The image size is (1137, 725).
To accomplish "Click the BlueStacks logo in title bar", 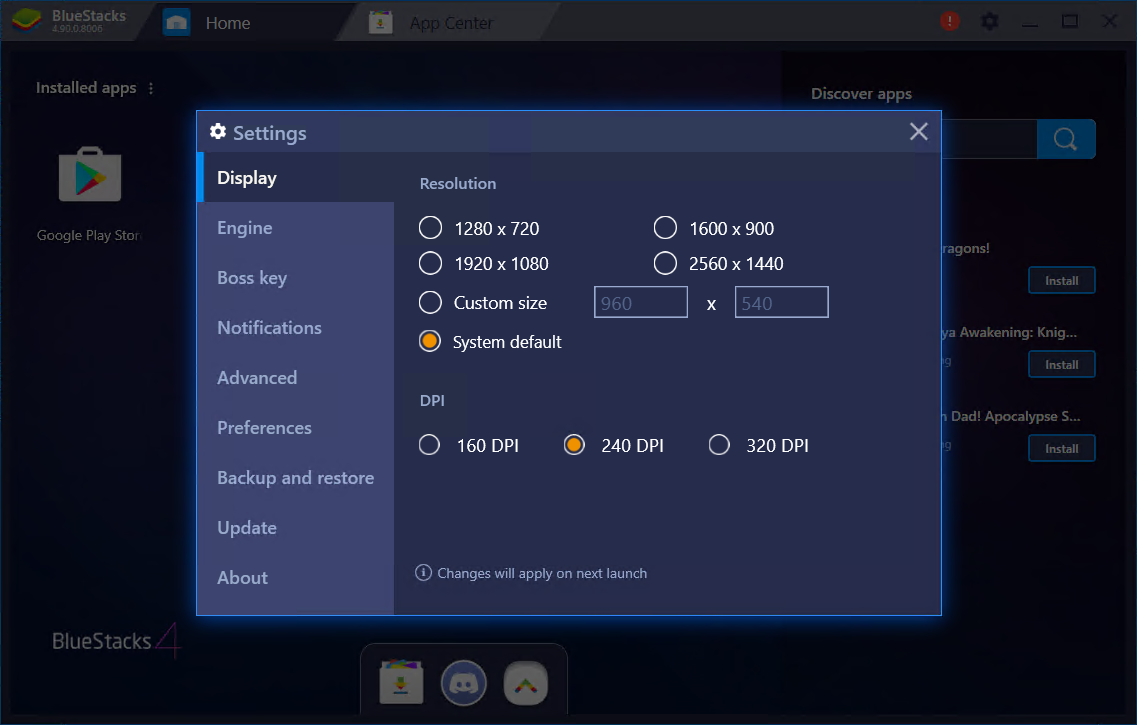I will [27, 21].
